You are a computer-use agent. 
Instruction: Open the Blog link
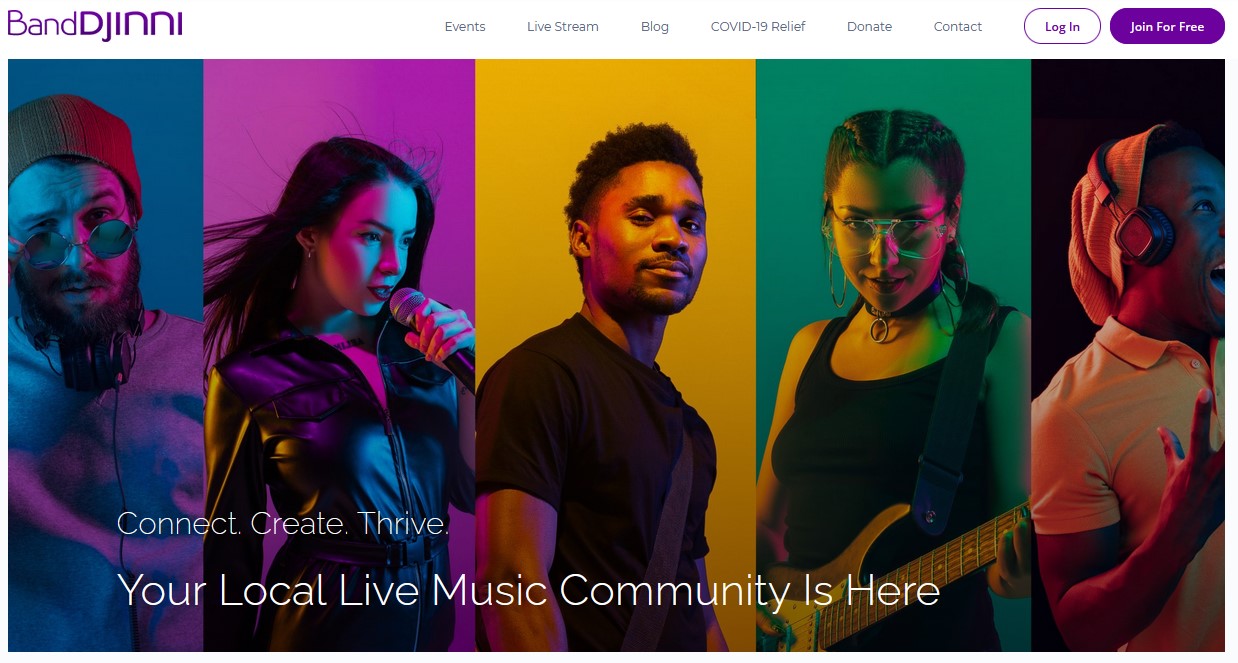[x=655, y=27]
